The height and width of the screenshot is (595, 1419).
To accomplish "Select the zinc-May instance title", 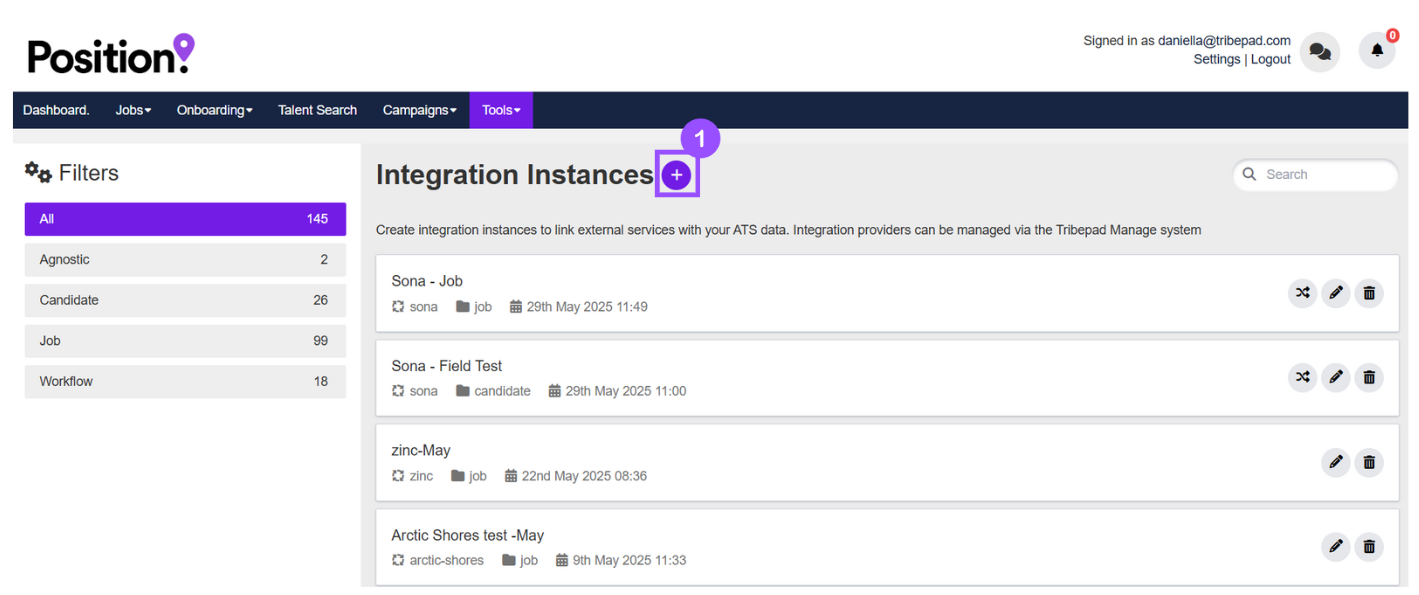I will click(421, 451).
